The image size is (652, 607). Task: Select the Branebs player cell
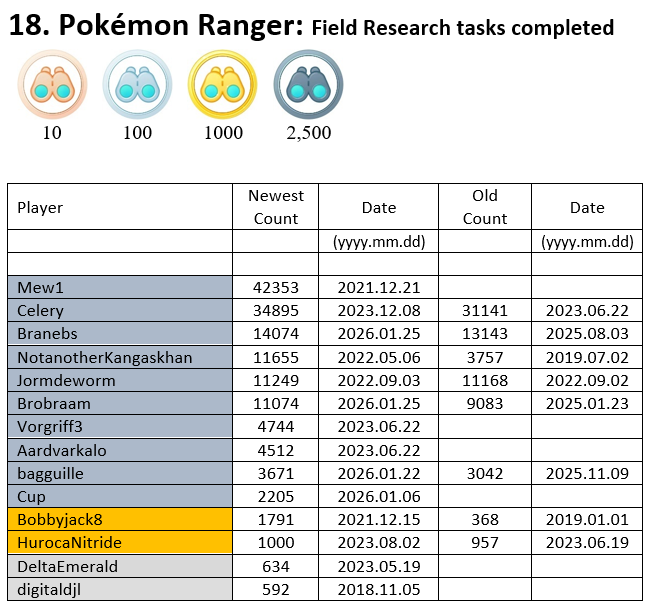[x=47, y=334]
